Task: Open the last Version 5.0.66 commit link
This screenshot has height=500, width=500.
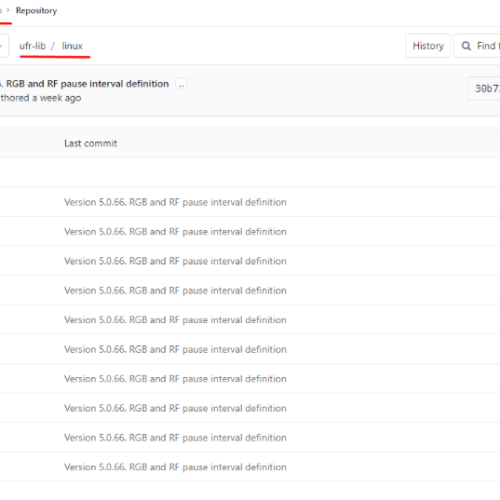Action: (175, 467)
